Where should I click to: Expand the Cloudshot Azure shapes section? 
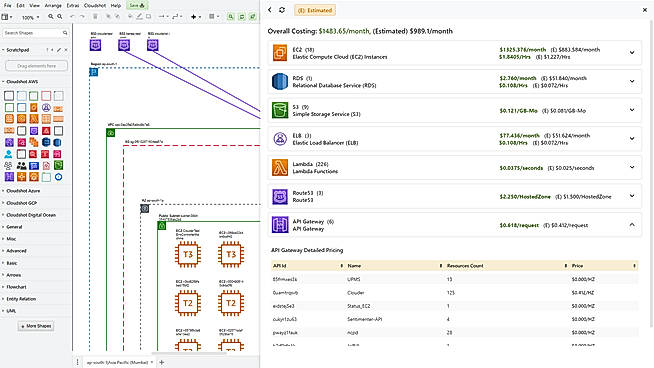point(23,191)
